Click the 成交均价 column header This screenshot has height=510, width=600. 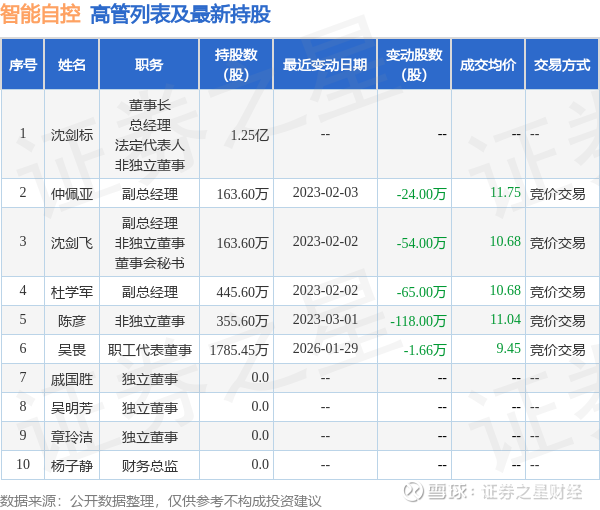click(488, 65)
